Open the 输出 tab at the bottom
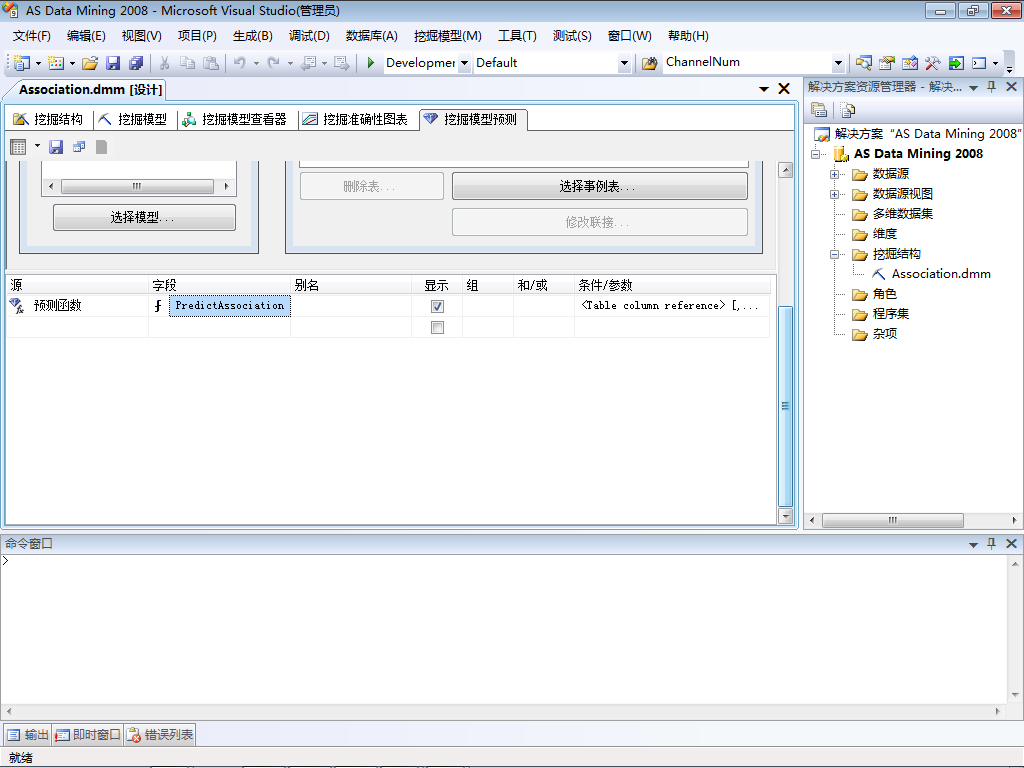This screenshot has width=1024, height=768. pos(27,735)
